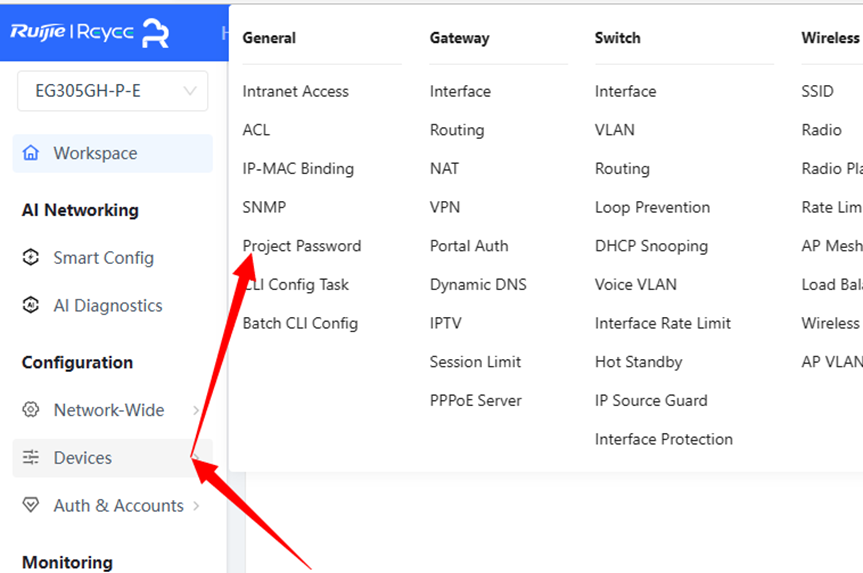Screen dimensions: 863x573
Task: Click the Network-Wide gear icon
Action: [x=31, y=410]
